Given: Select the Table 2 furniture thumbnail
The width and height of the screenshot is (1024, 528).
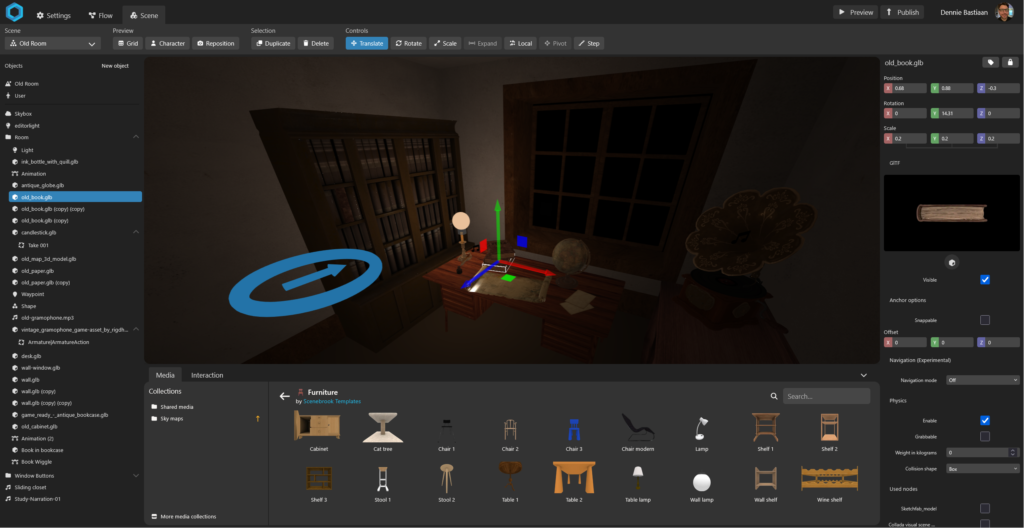Looking at the screenshot, I should click(573, 481).
